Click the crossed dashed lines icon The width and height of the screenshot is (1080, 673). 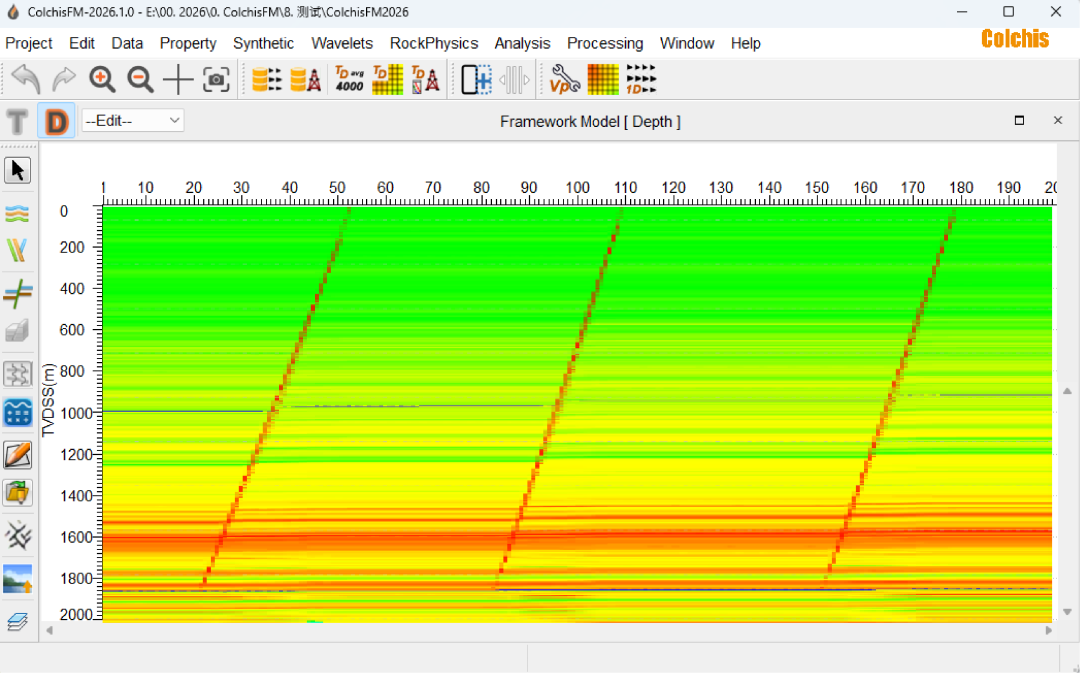(17, 535)
